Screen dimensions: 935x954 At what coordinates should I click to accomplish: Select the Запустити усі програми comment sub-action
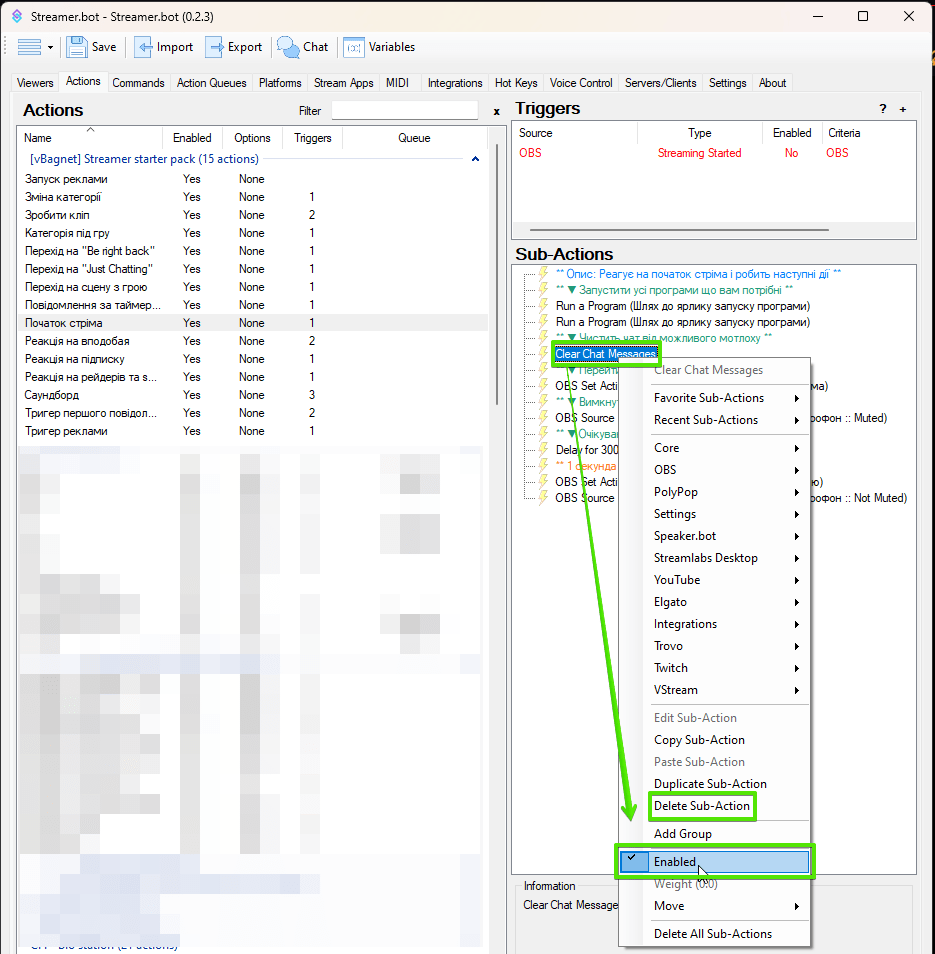pos(674,290)
